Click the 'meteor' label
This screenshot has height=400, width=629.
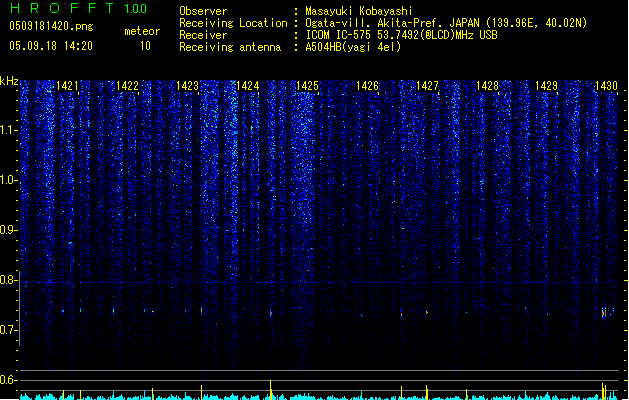[142, 31]
